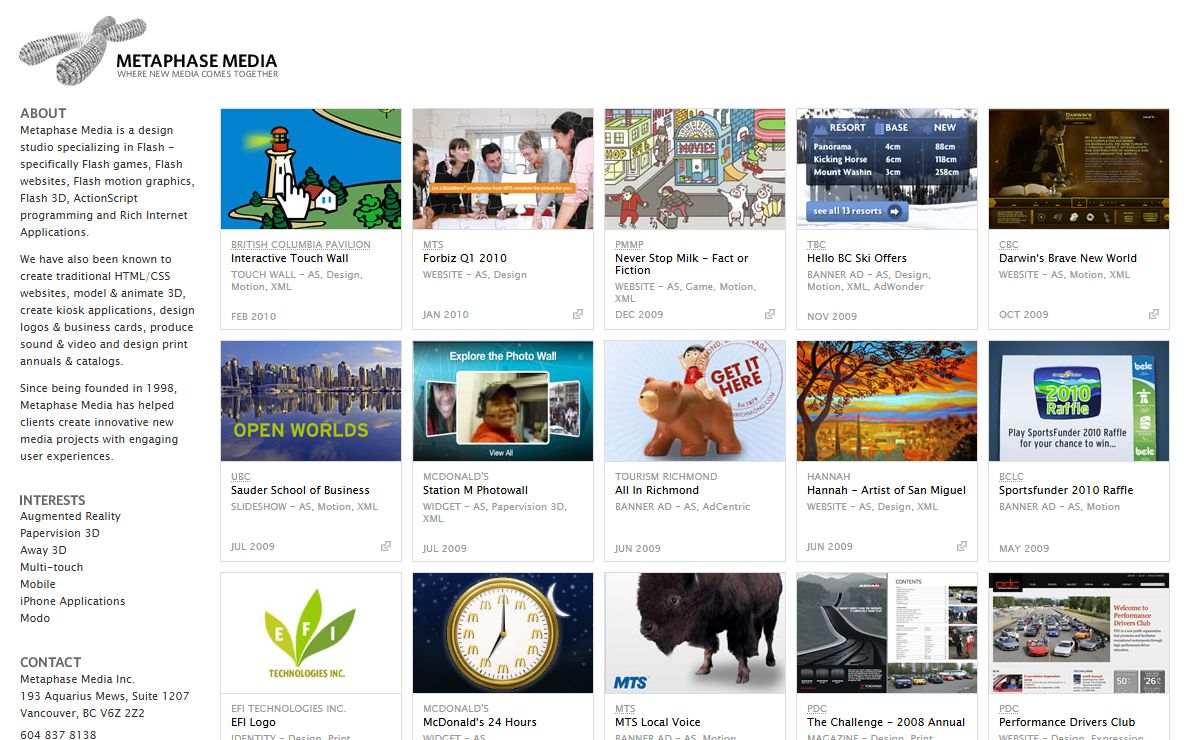The height and width of the screenshot is (740, 1200).
Task: Open the Never Stop Milk cartoon thumbnail
Action: pyautogui.click(x=695, y=169)
